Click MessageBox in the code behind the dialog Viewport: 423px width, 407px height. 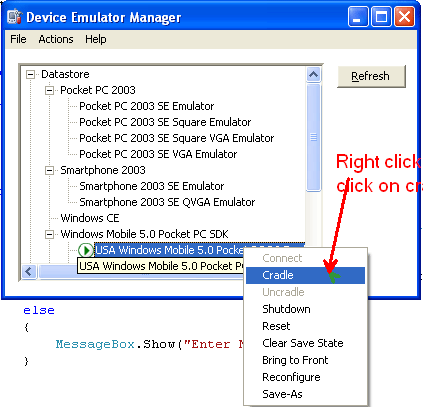click(x=95, y=344)
